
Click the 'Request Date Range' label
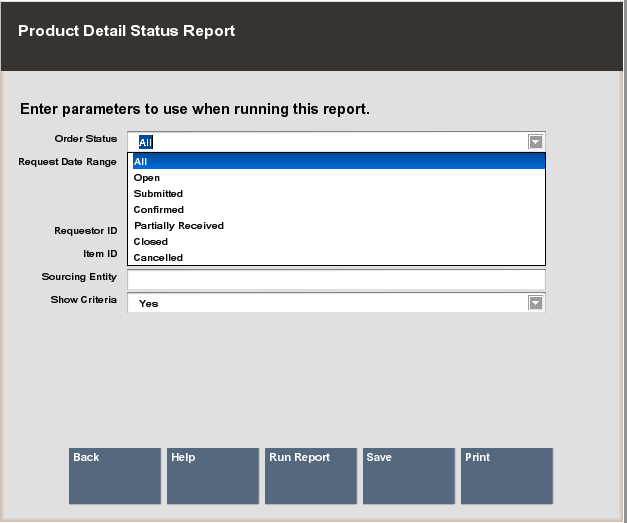coord(68,162)
